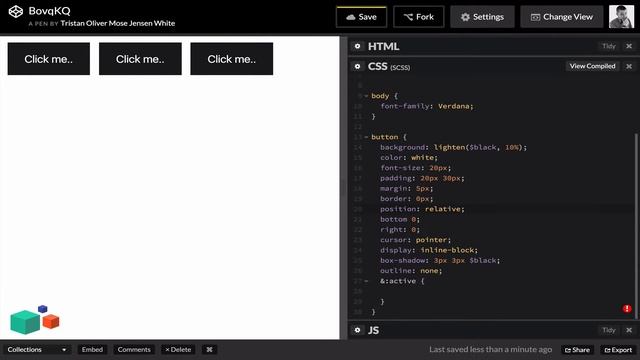Save the pen
Viewport: 640px width, 360px height.
361,17
